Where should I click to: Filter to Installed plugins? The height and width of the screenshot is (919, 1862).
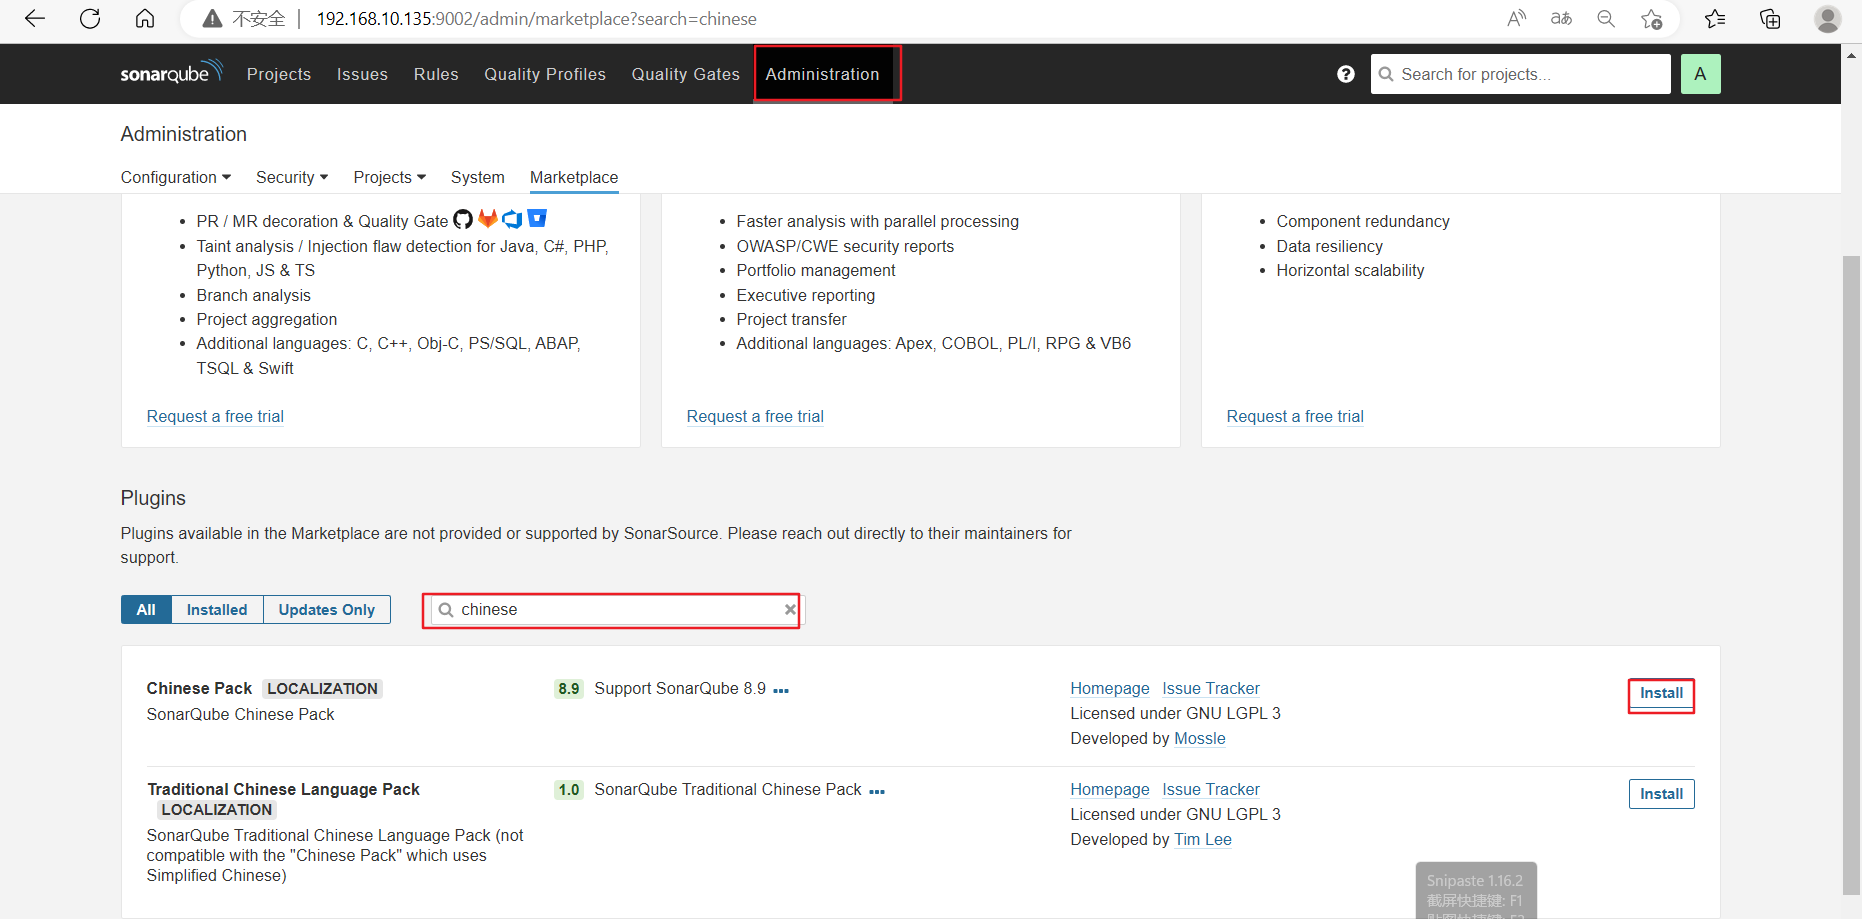(x=217, y=610)
